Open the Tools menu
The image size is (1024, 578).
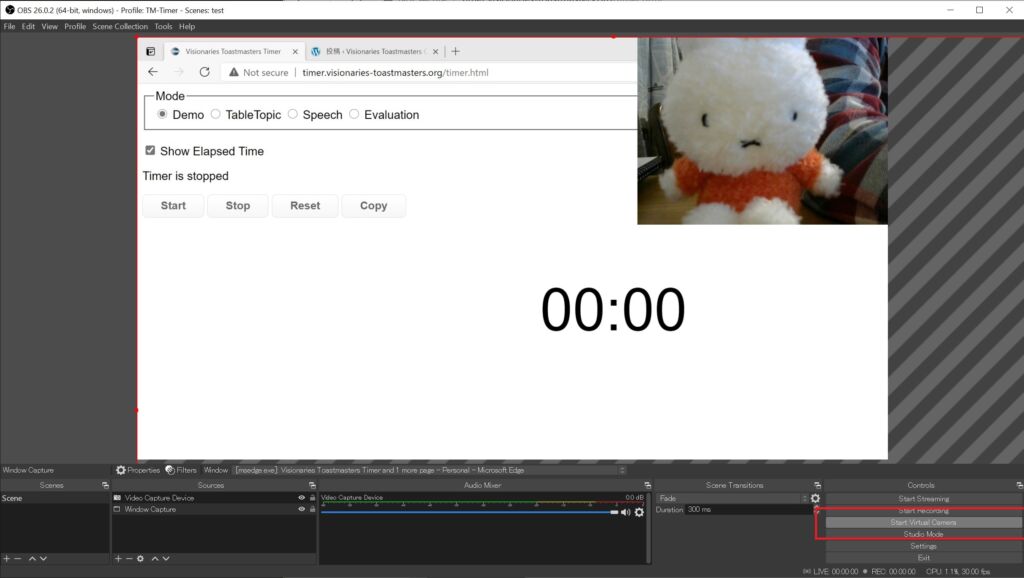pos(163,27)
